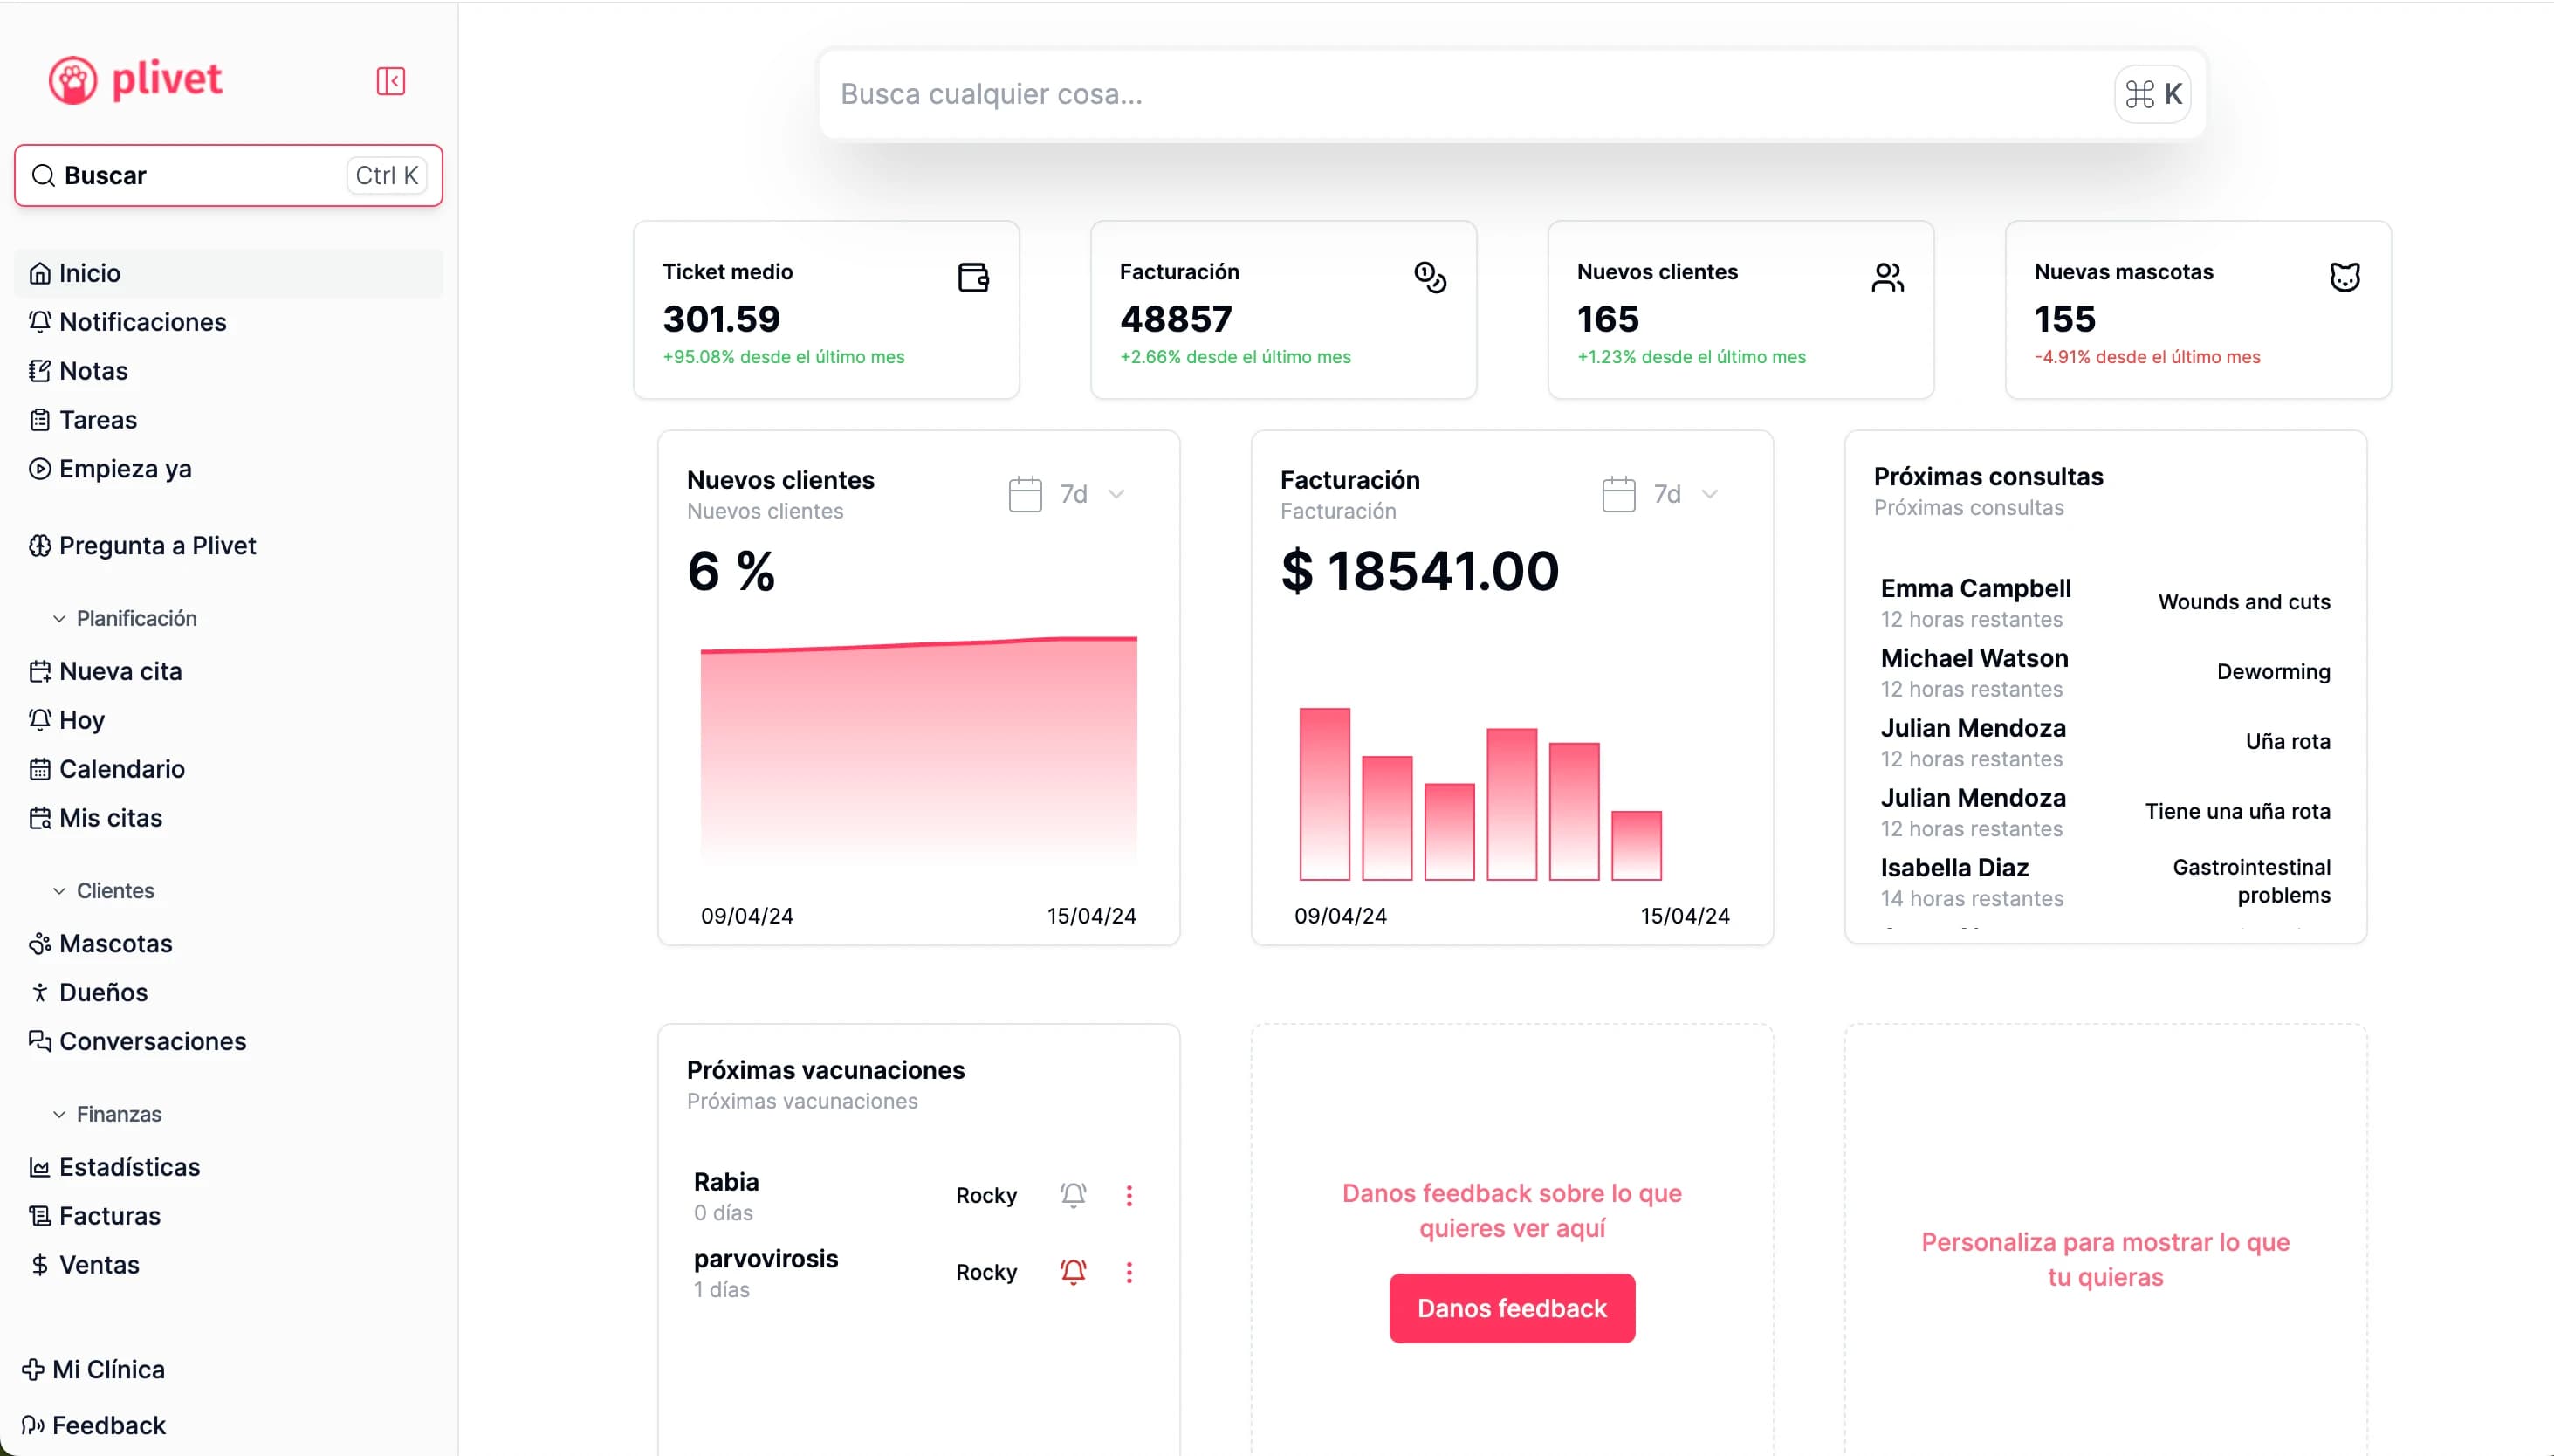This screenshot has height=1456, width=2554.
Task: Click the Conversaciones chat icon
Action: [x=40, y=1042]
